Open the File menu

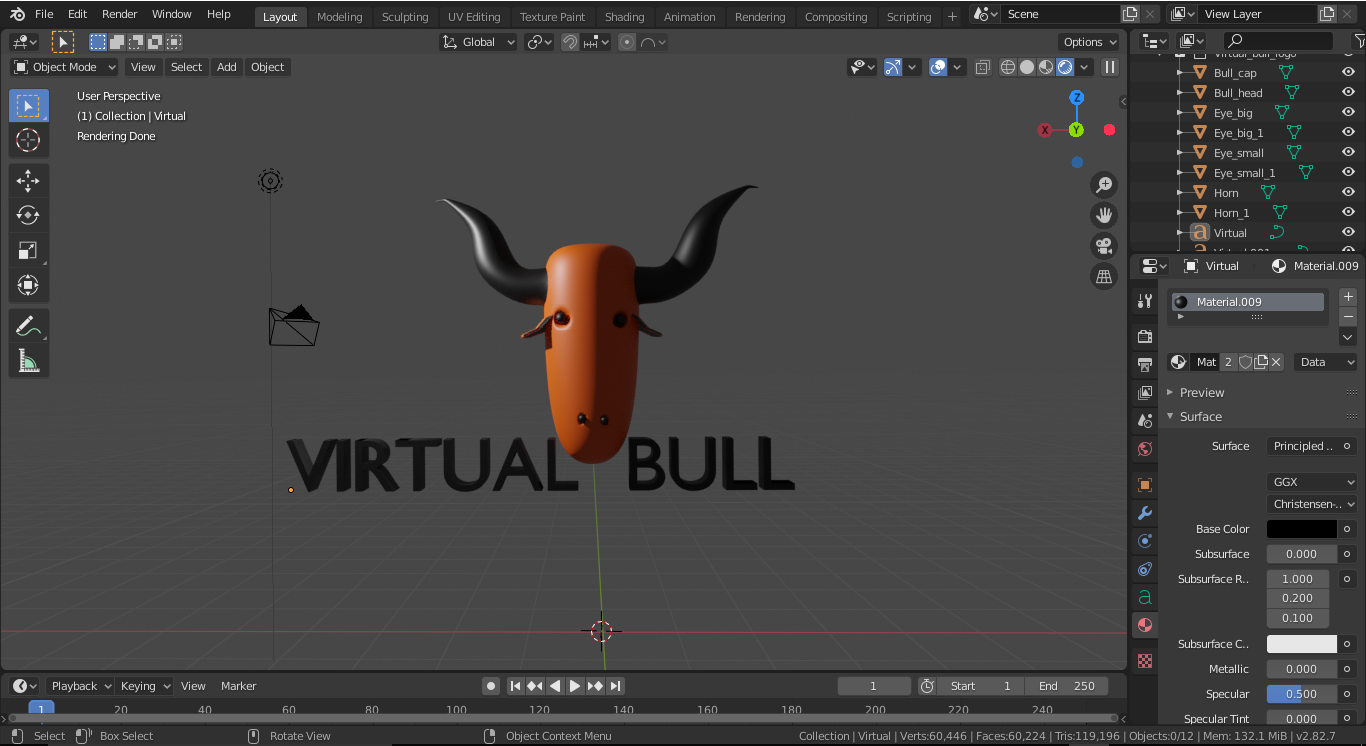click(44, 14)
